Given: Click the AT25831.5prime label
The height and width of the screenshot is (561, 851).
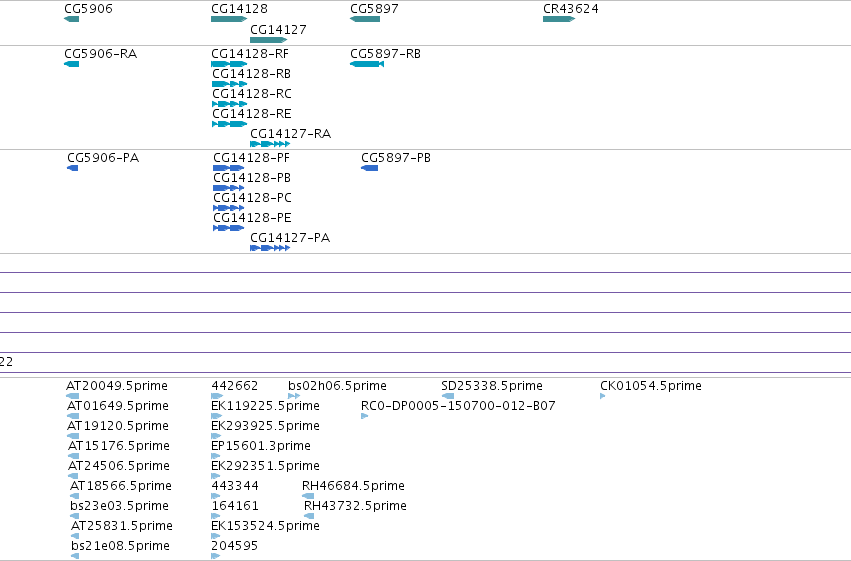Looking at the screenshot, I should (122, 526).
